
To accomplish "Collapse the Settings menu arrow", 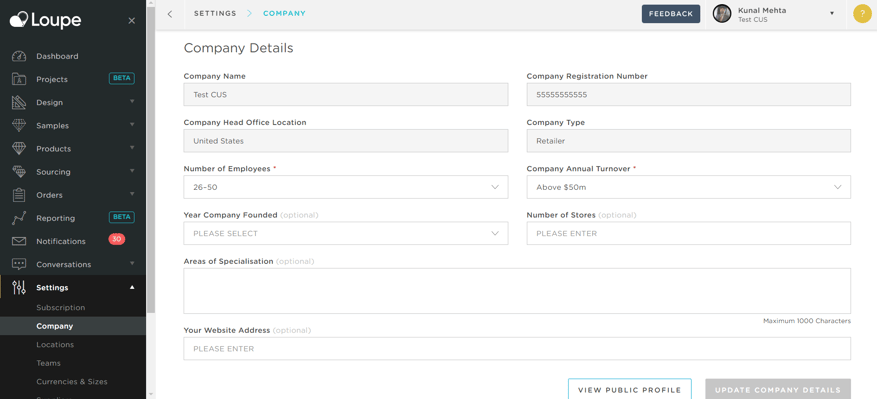I will pos(132,287).
